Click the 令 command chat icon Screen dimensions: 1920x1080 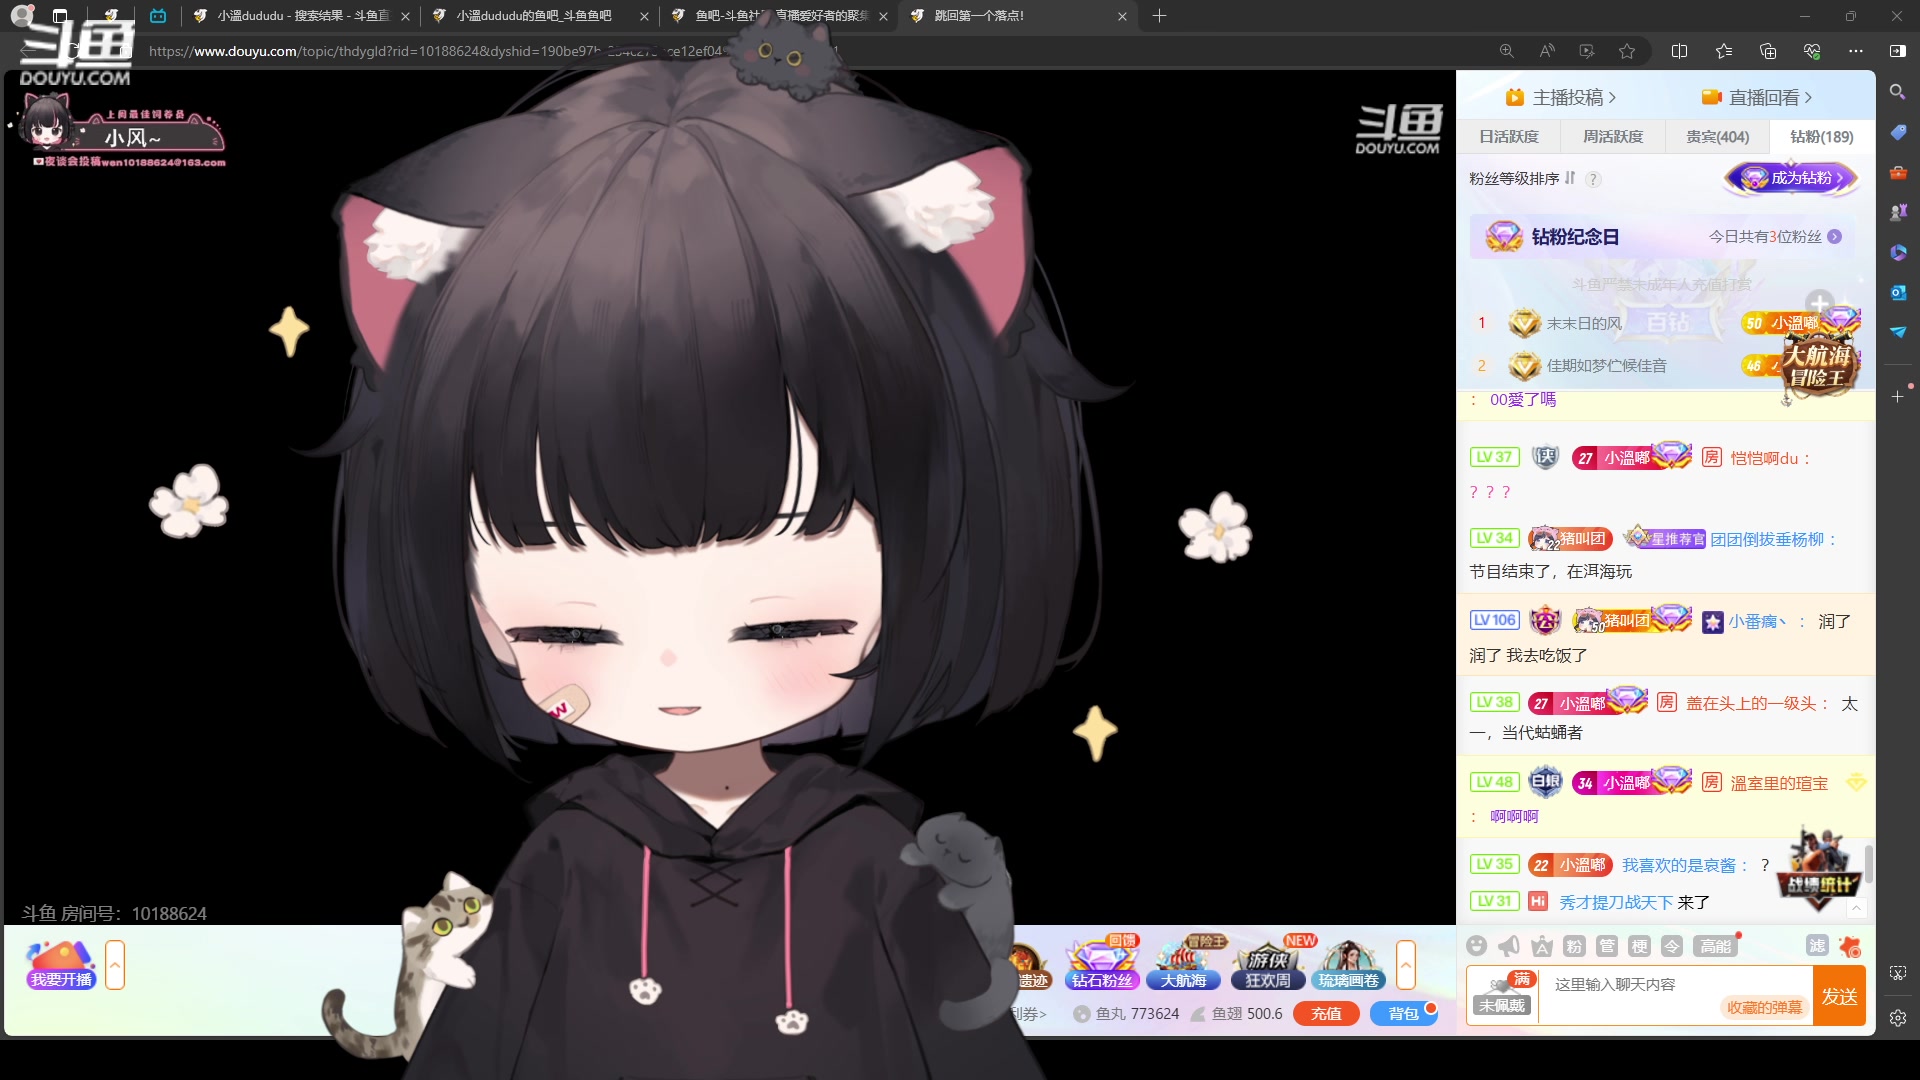1672,946
